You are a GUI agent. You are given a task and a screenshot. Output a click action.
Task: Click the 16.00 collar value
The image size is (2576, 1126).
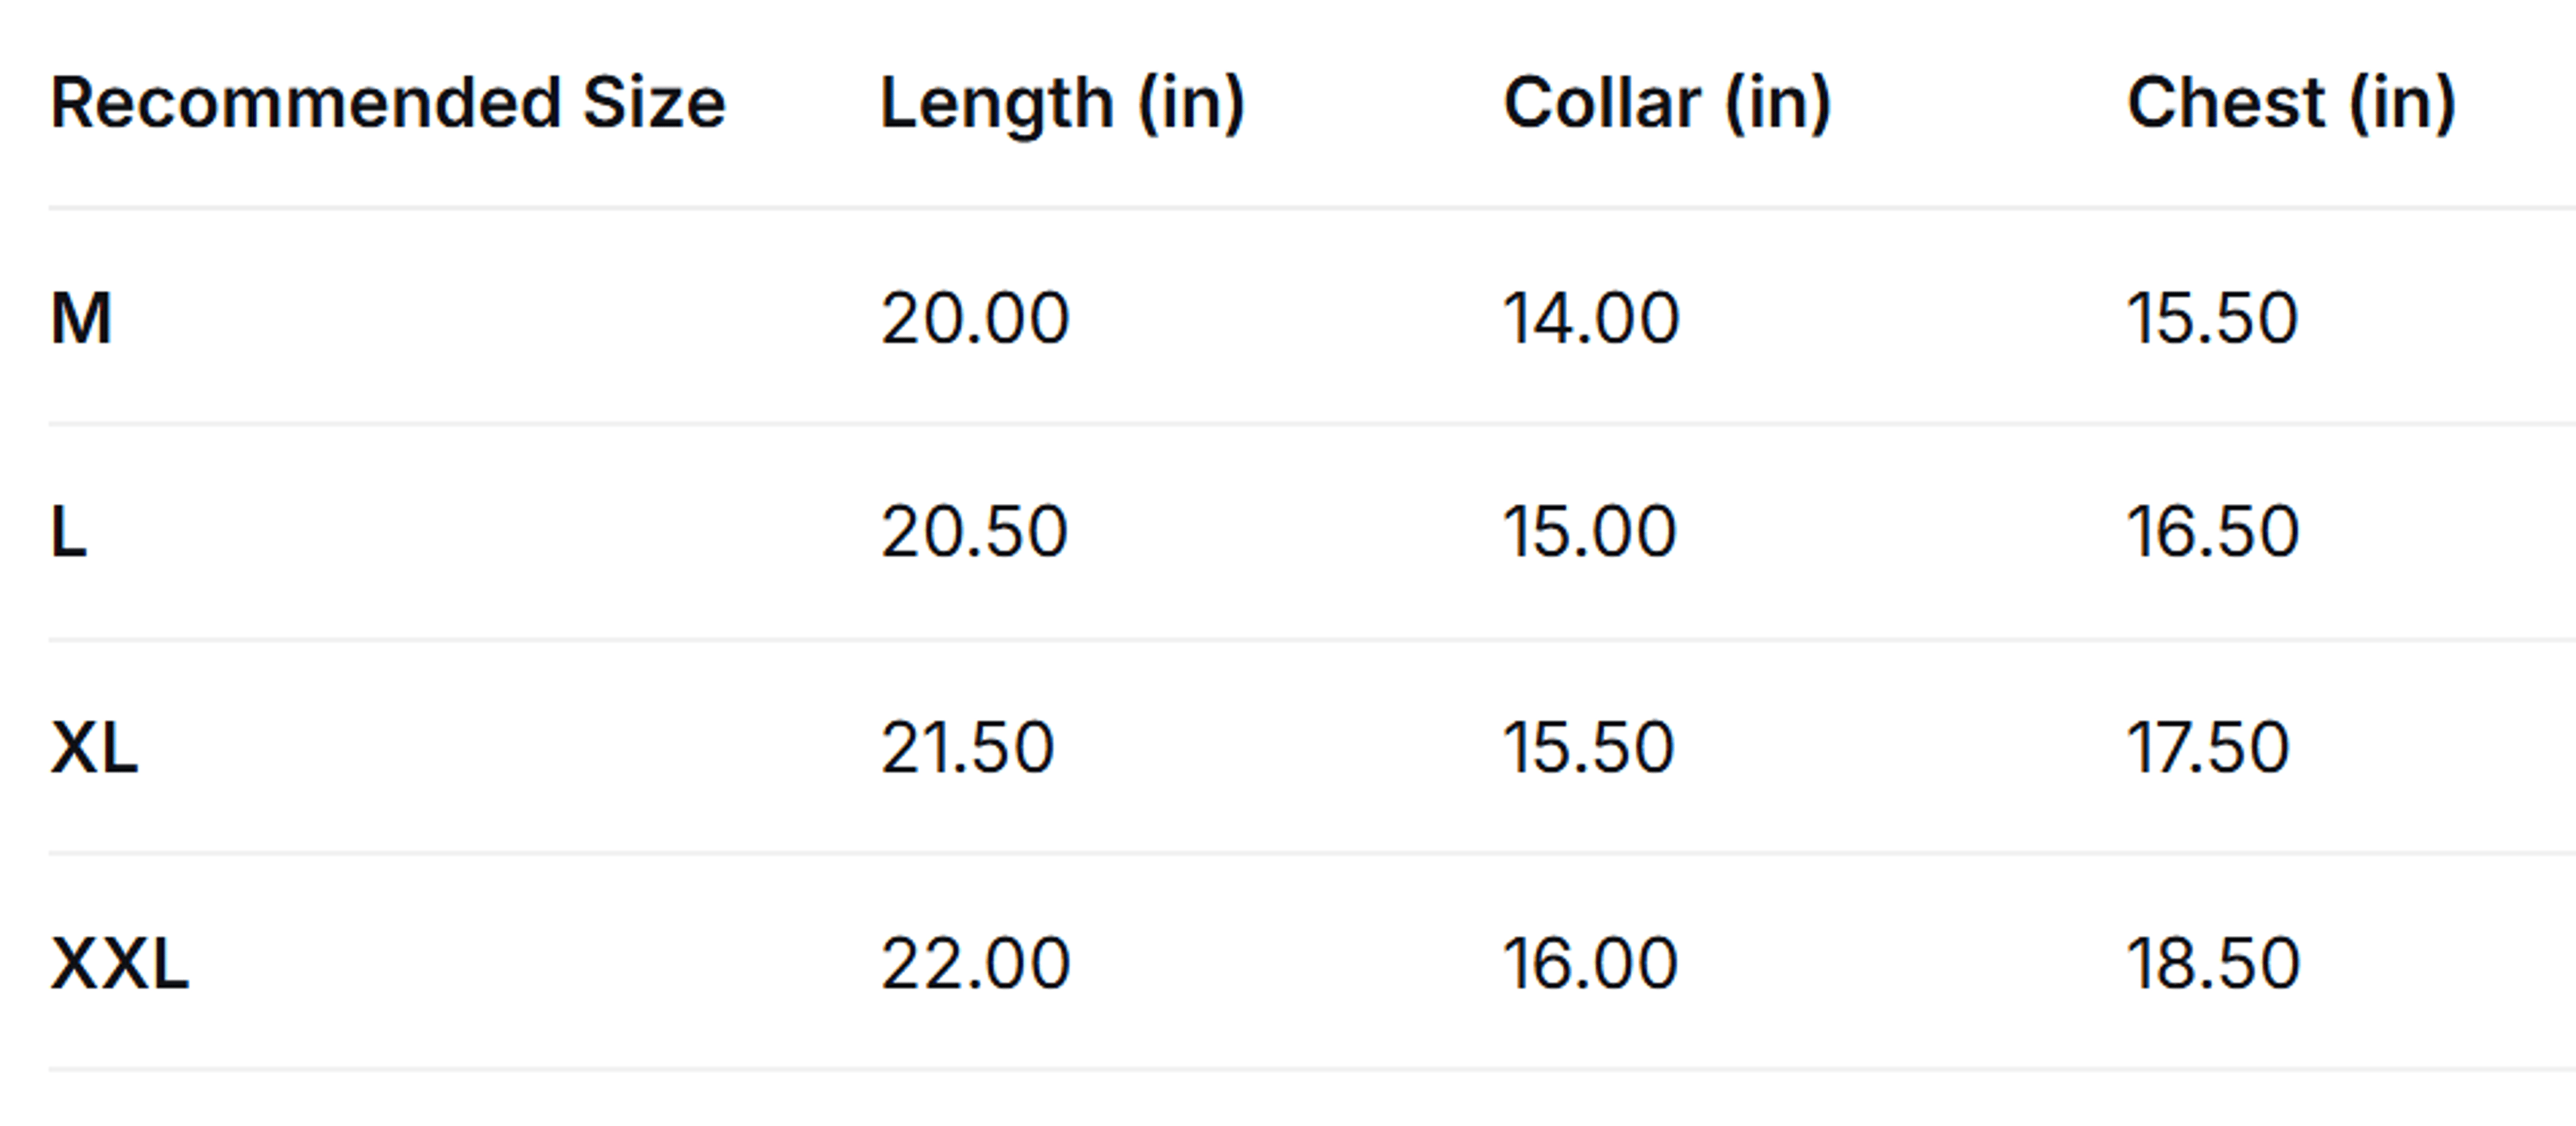1591,964
